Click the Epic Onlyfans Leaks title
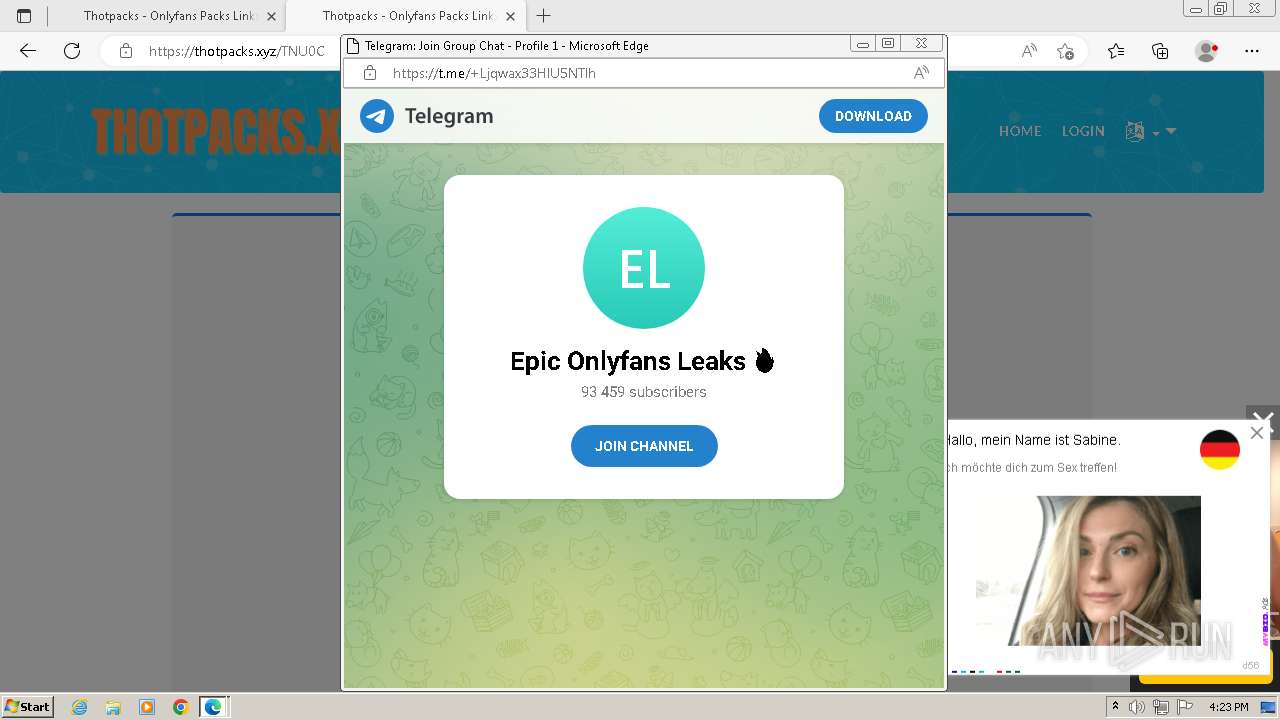Screen dimensions: 1280x720 642,361
